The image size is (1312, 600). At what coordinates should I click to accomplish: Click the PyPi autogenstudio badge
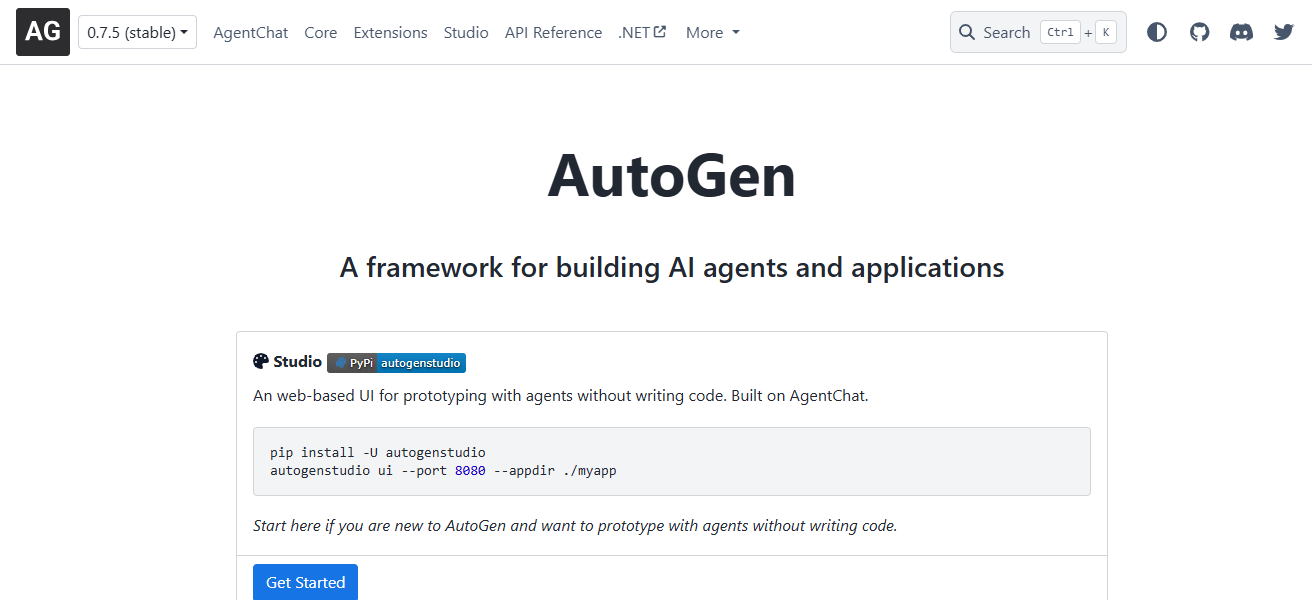396,363
